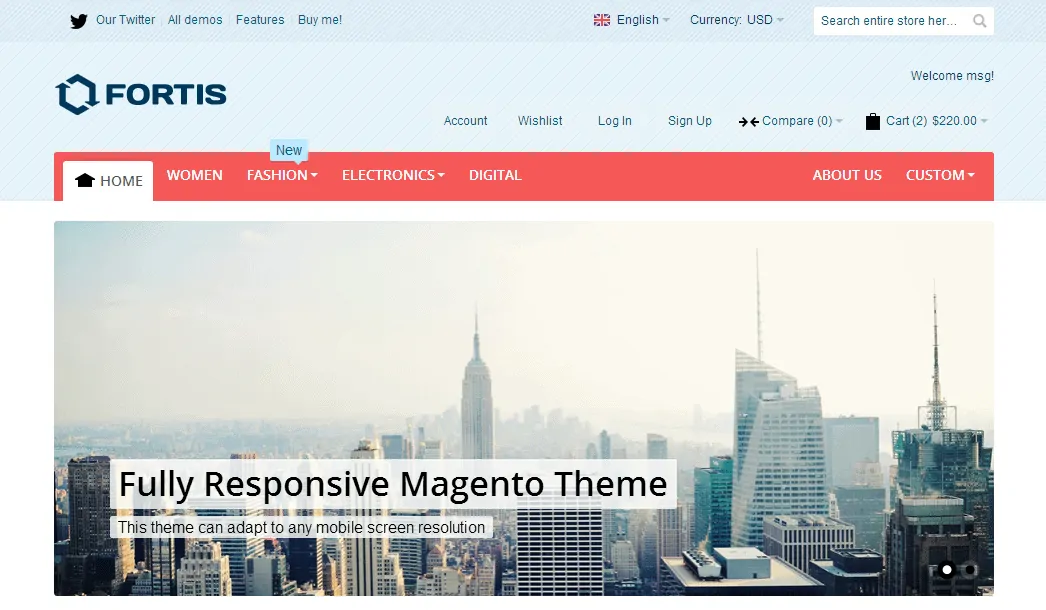The width and height of the screenshot is (1046, 610).
Task: Expand the ELECTRONICS dropdown
Action: pos(392,175)
